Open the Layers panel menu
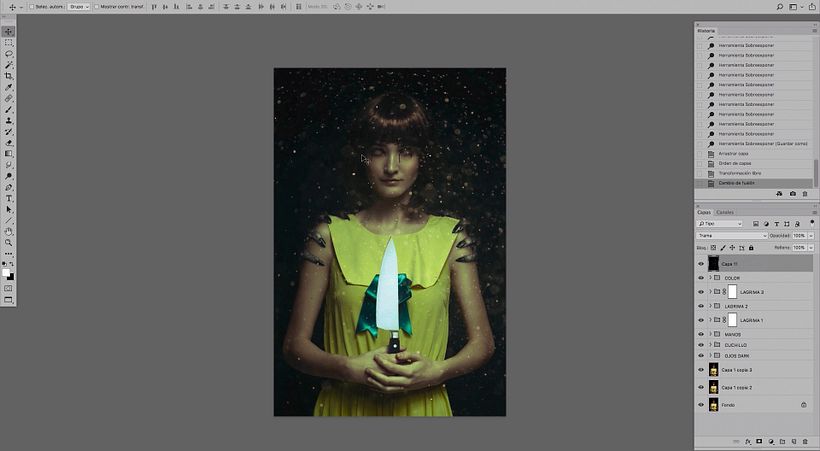This screenshot has height=451, width=820. [x=814, y=212]
